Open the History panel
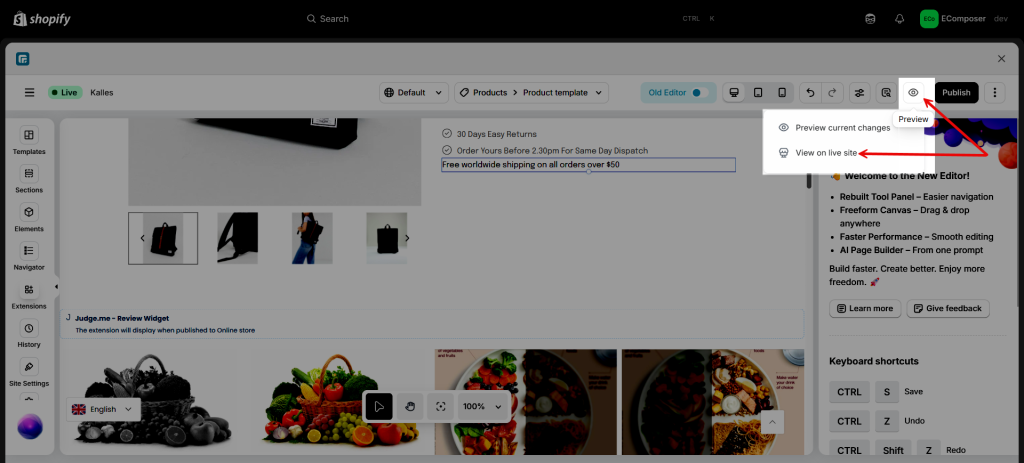 tap(29, 333)
